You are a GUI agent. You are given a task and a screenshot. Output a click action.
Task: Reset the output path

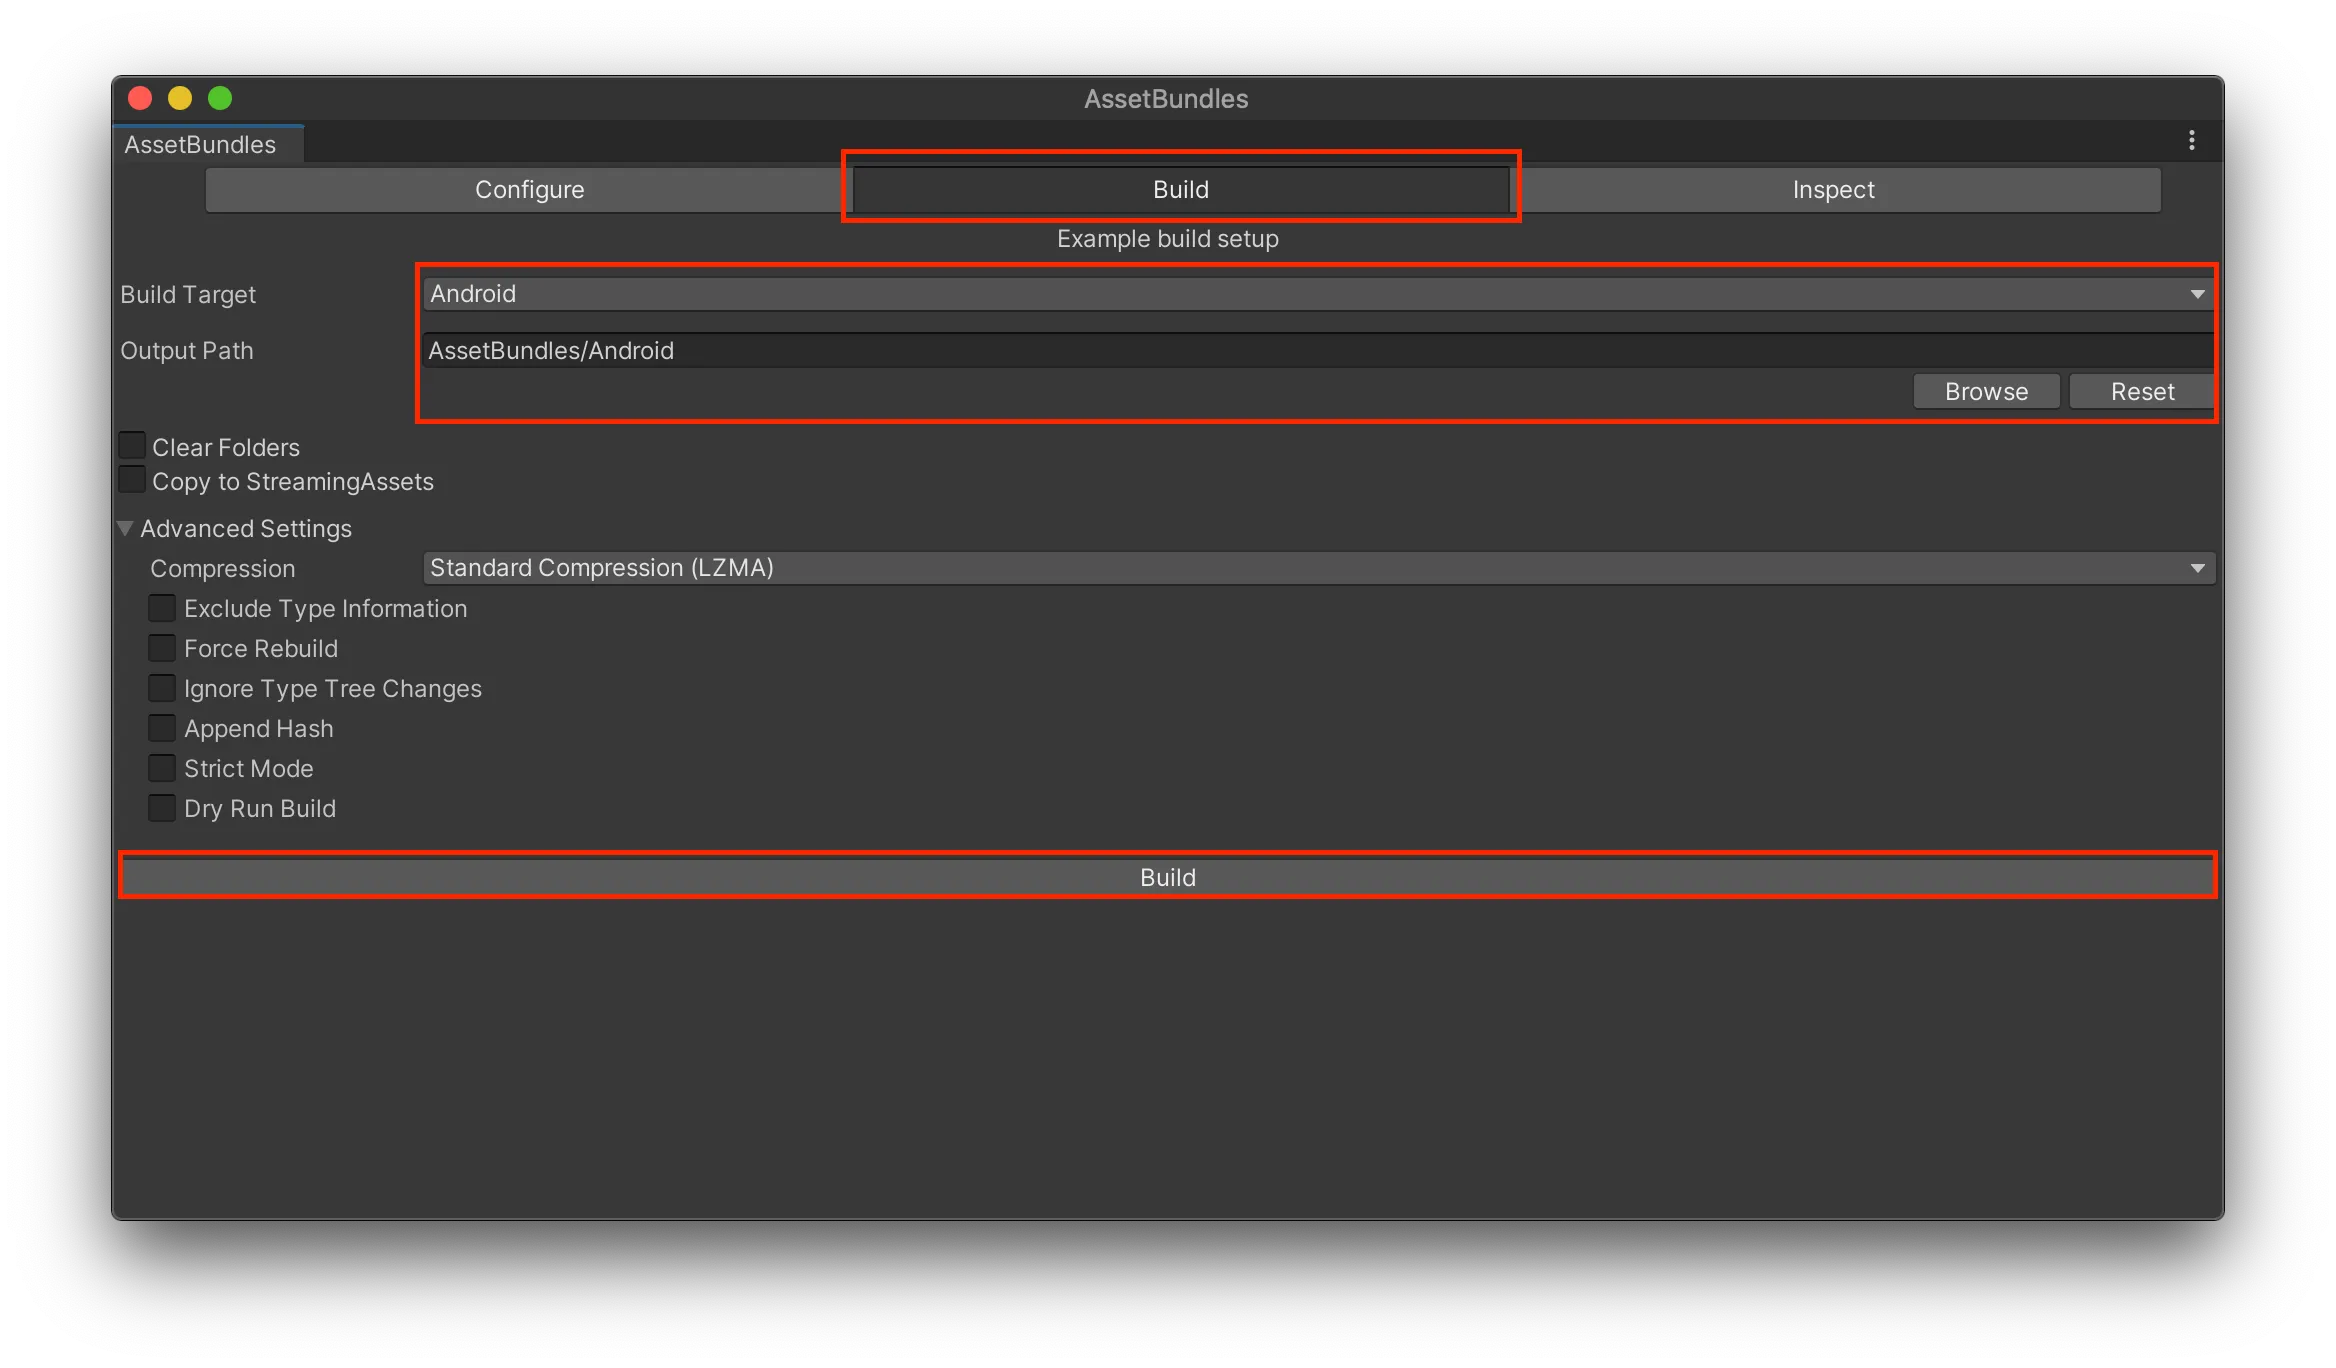point(2141,391)
